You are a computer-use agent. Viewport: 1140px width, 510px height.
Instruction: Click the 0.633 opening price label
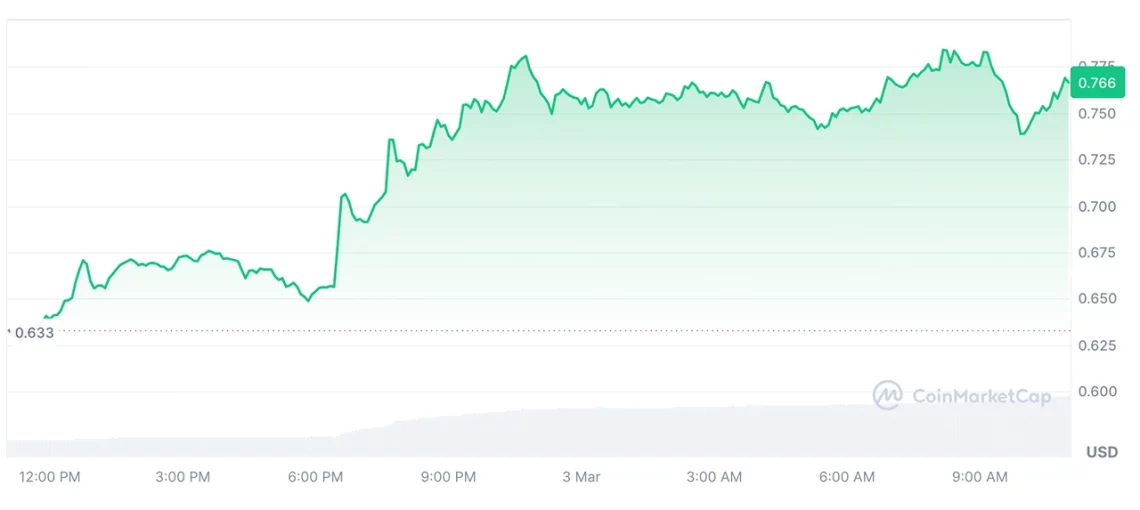point(33,333)
